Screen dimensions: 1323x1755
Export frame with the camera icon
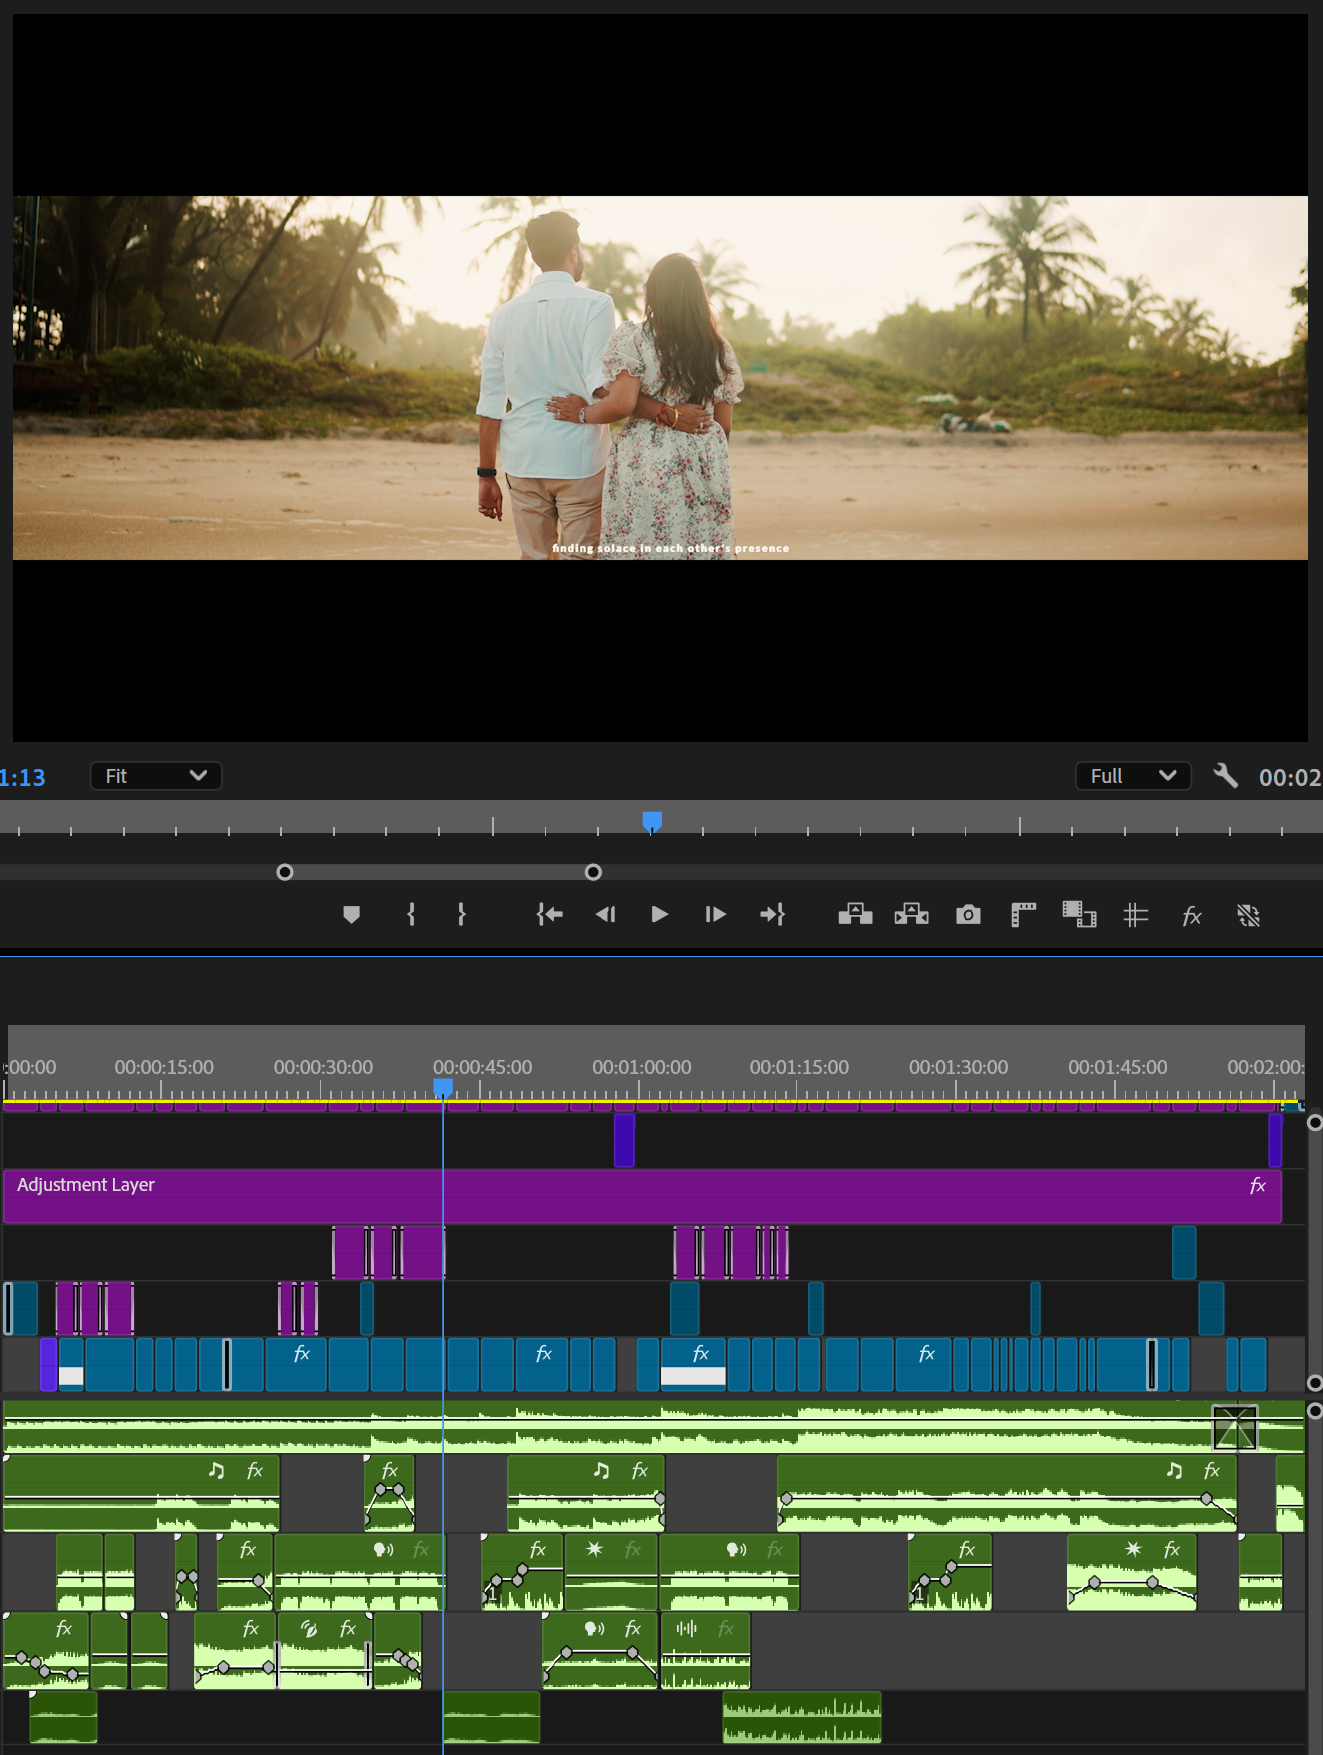[968, 915]
